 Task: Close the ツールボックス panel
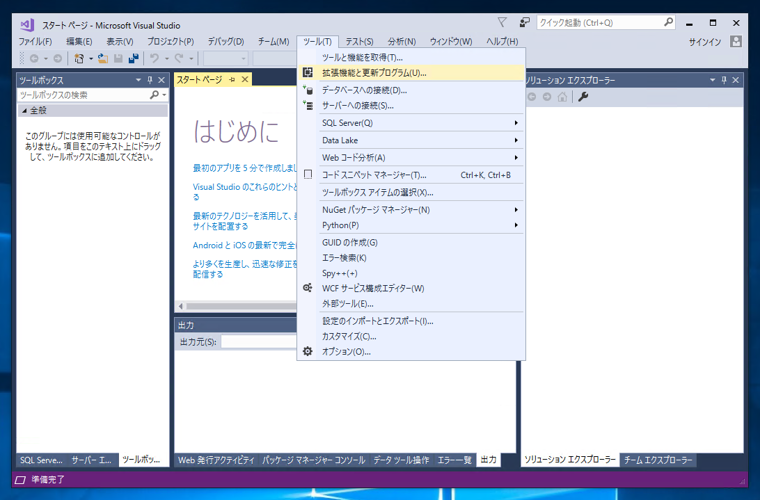pos(161,80)
